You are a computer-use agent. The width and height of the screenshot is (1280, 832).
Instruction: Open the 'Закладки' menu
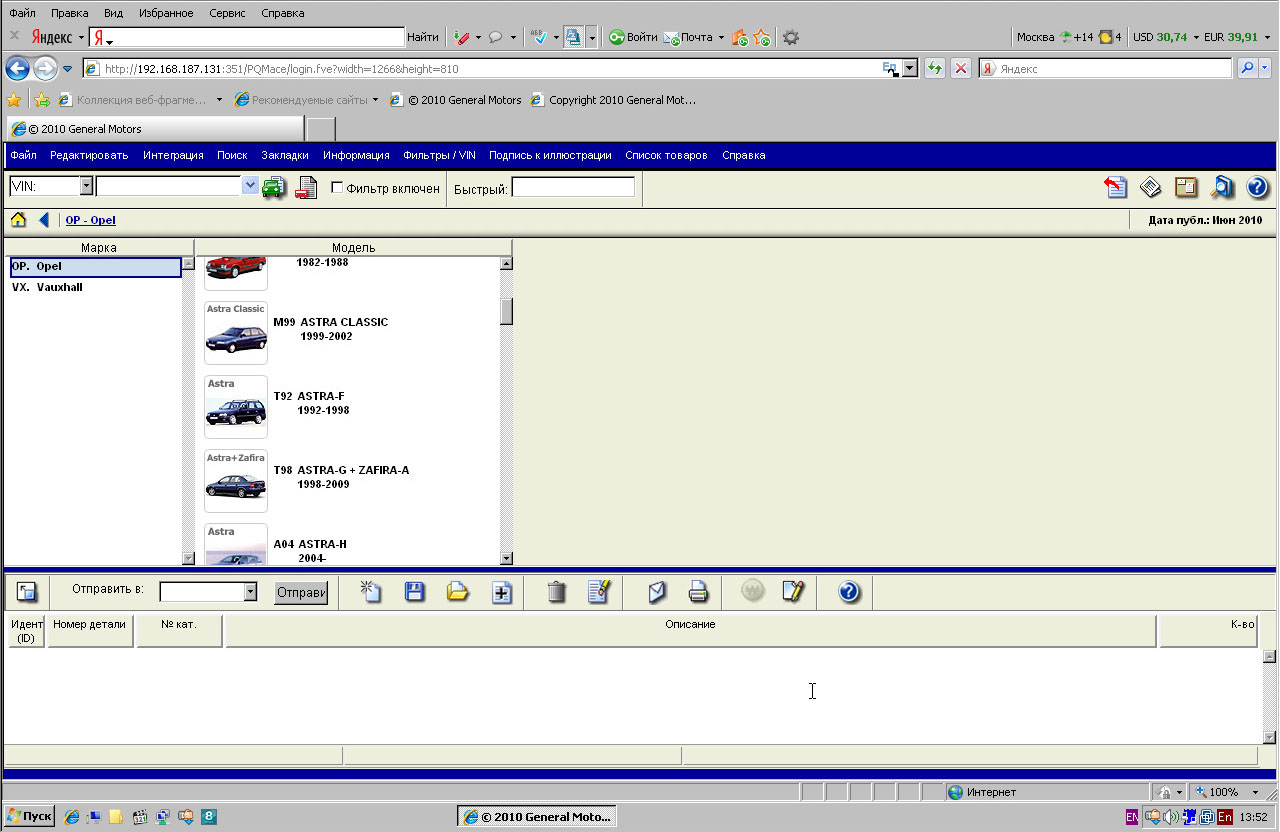click(x=285, y=155)
